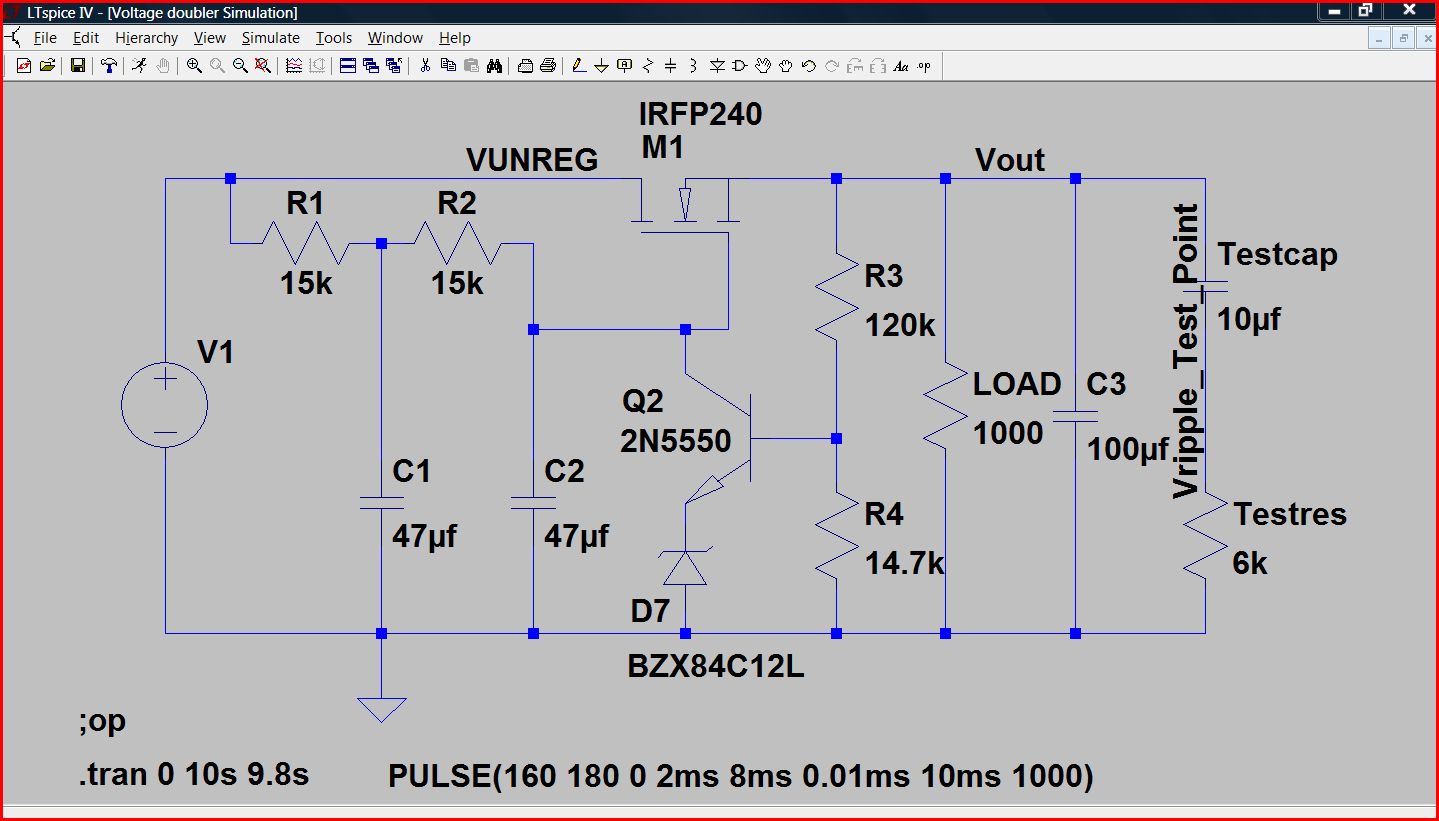Create a new schematic with toolbar icon

[24, 66]
